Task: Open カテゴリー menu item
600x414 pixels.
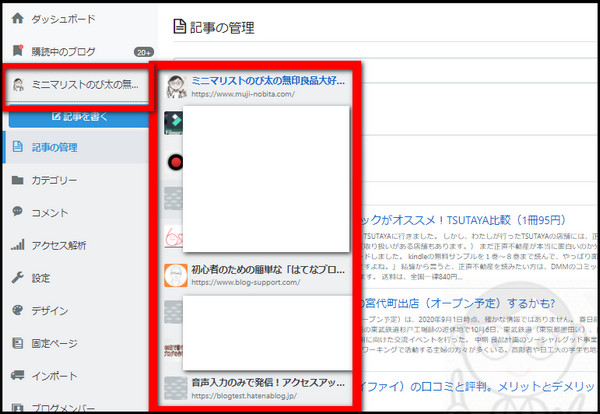Action: pos(54,180)
